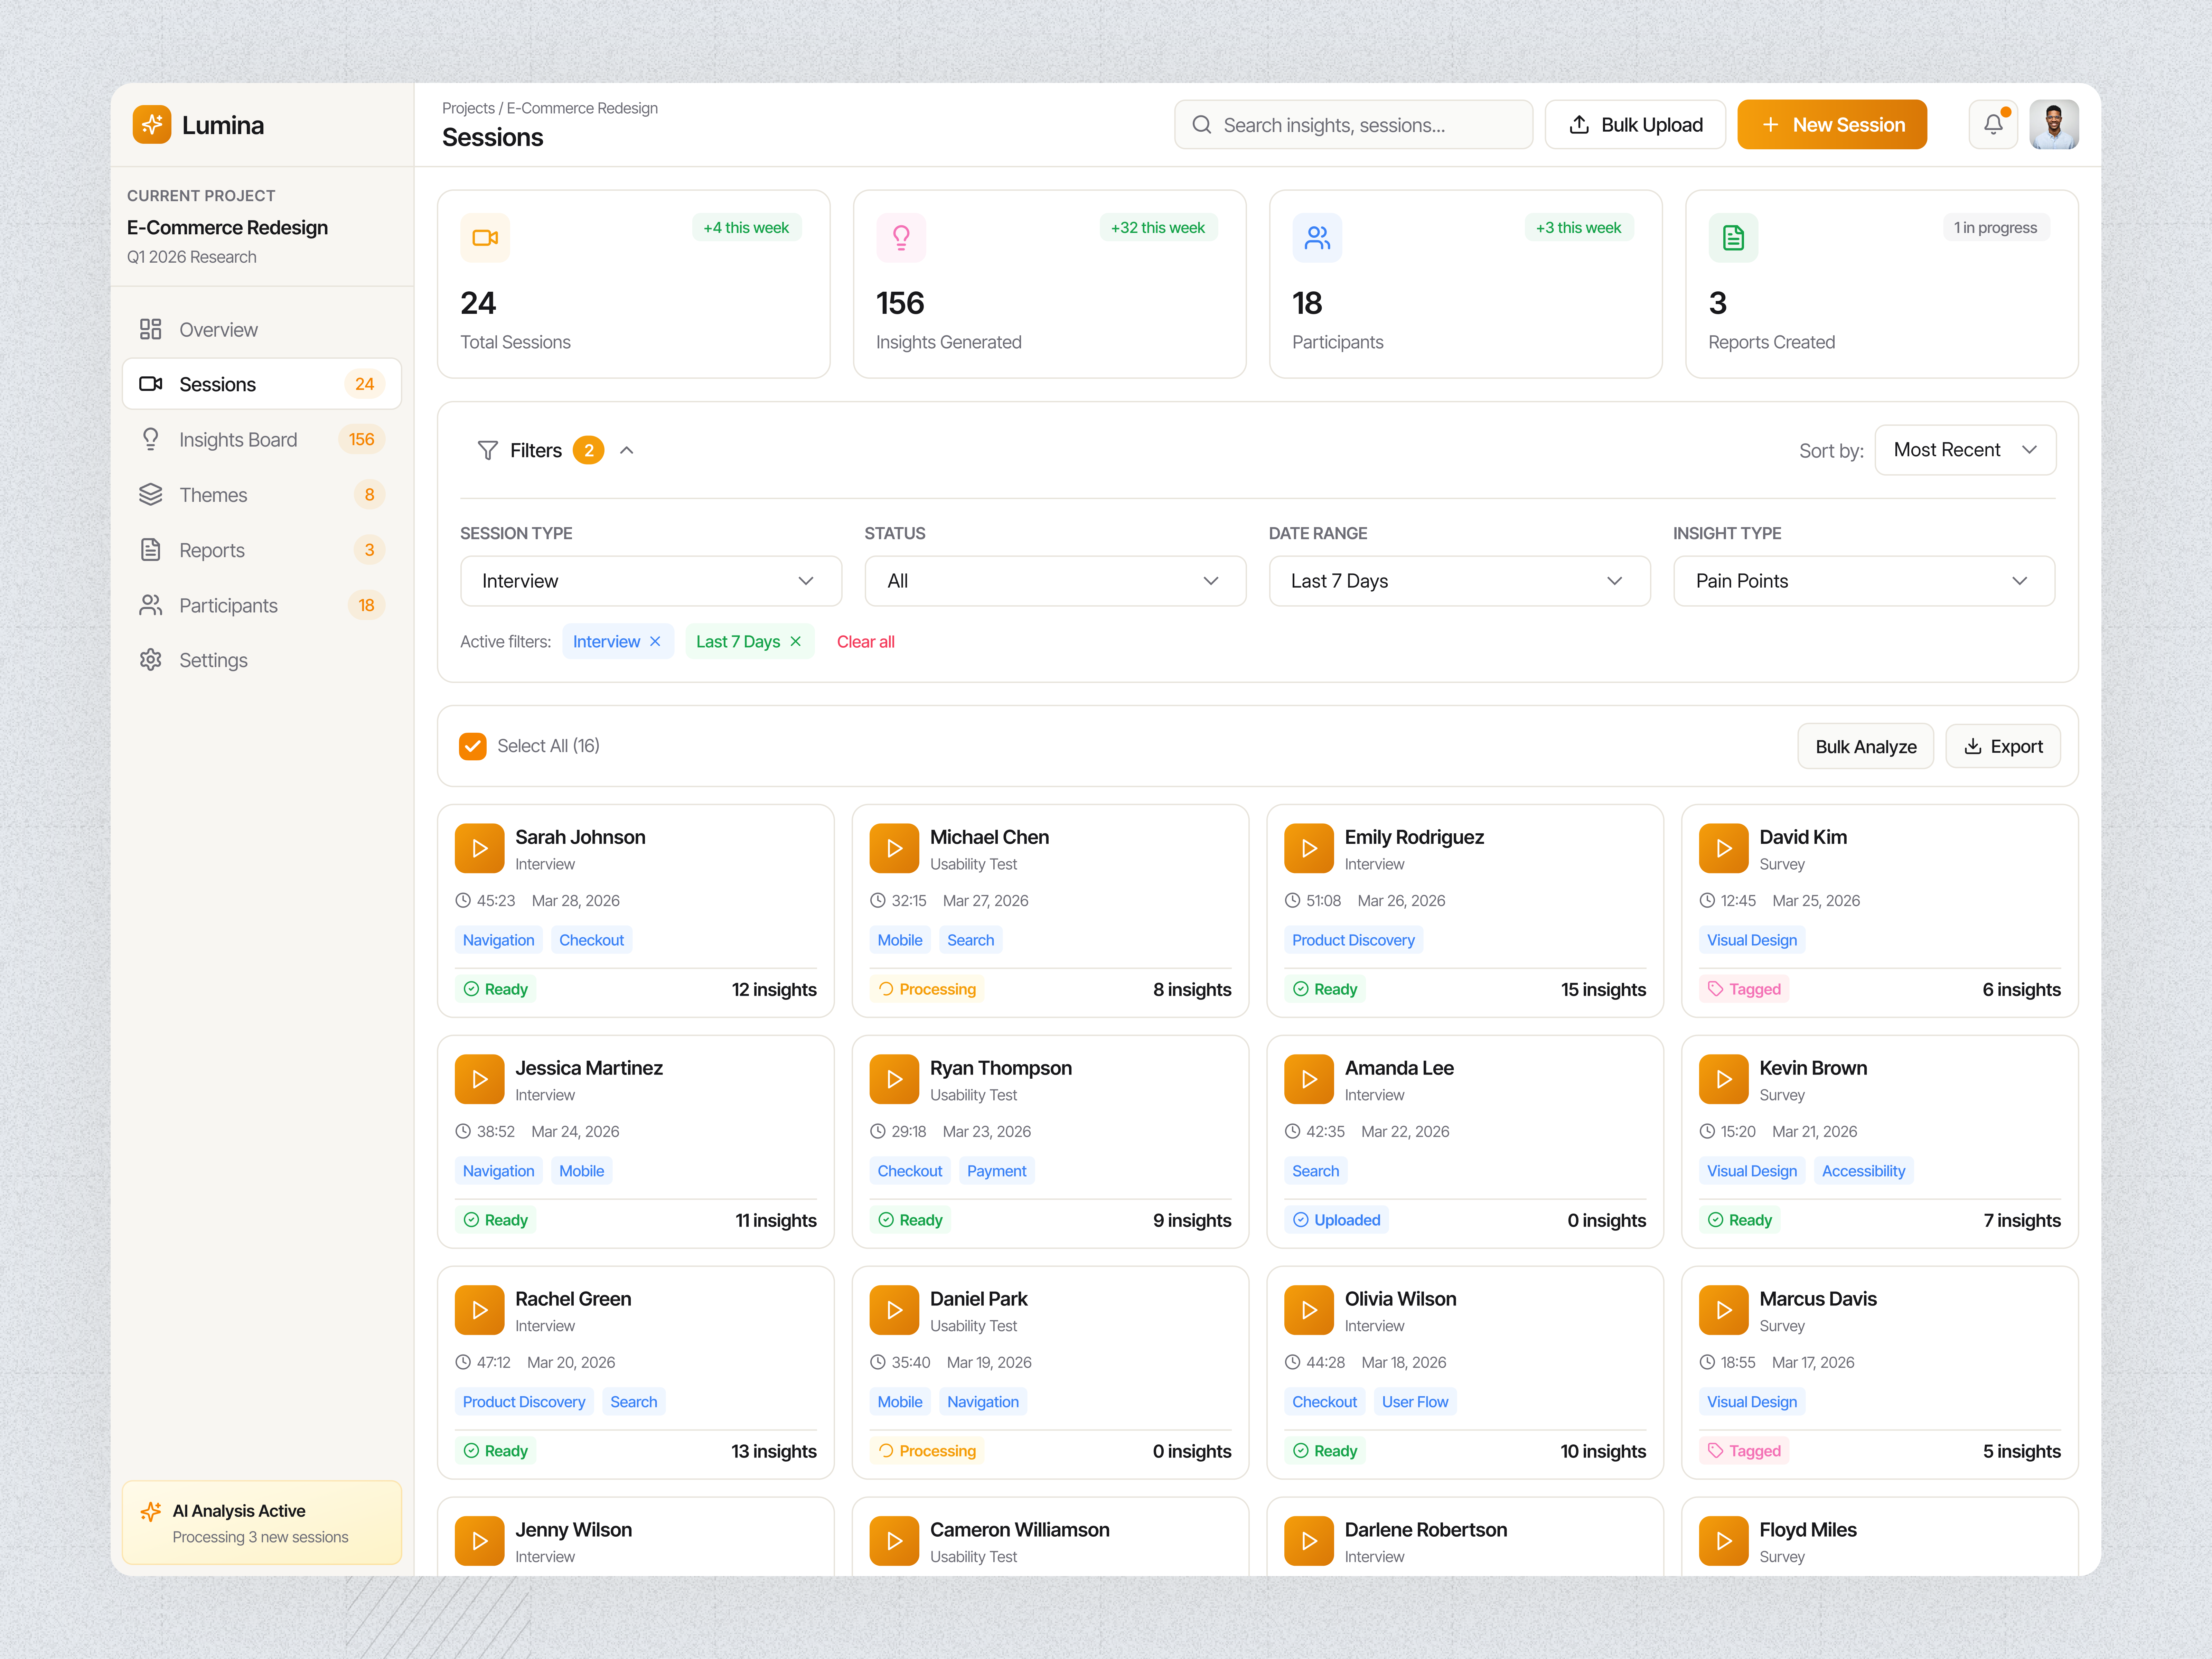Image resolution: width=2212 pixels, height=1659 pixels.
Task: Remove the Last 7 Days filter chip
Action: tap(796, 642)
